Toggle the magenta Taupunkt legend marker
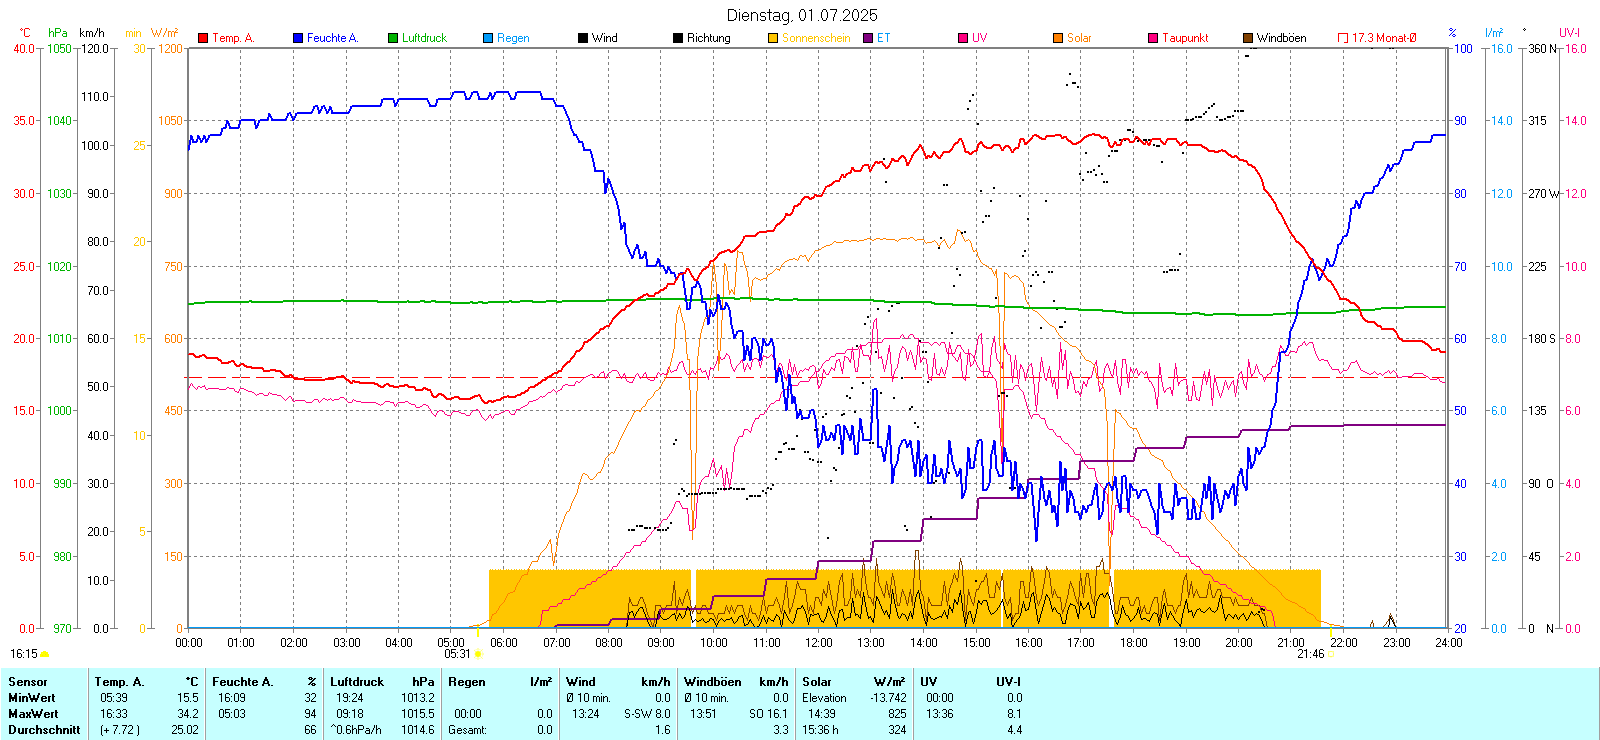 [1153, 38]
